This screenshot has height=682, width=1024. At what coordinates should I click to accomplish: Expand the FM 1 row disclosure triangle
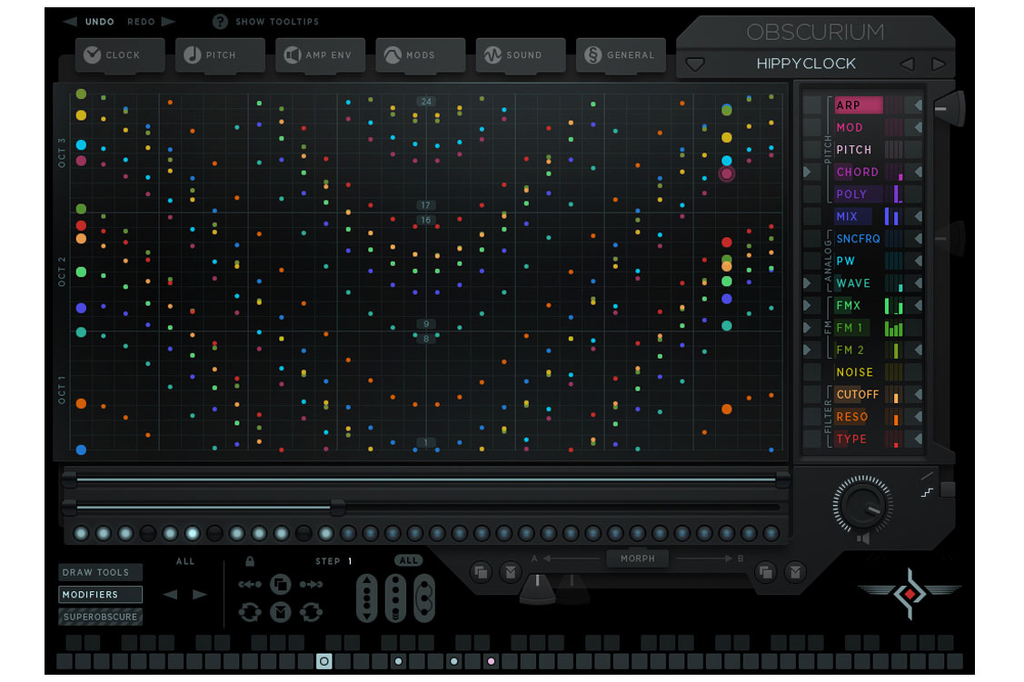tap(808, 327)
